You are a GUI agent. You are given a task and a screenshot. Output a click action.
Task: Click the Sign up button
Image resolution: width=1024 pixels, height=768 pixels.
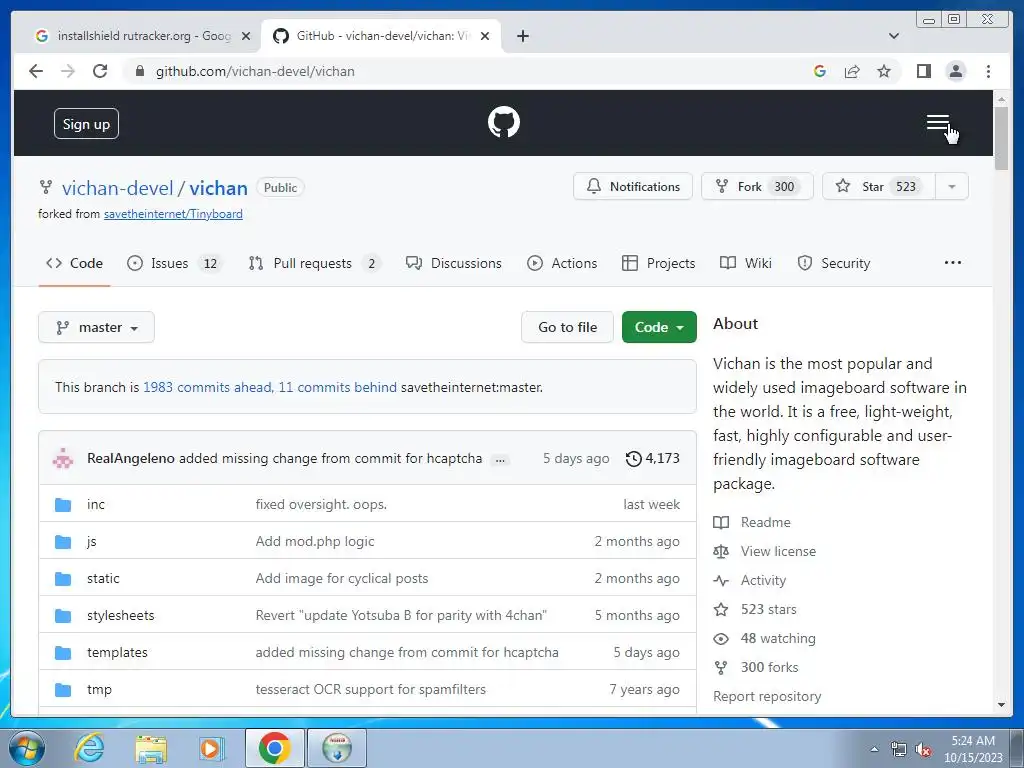86,123
